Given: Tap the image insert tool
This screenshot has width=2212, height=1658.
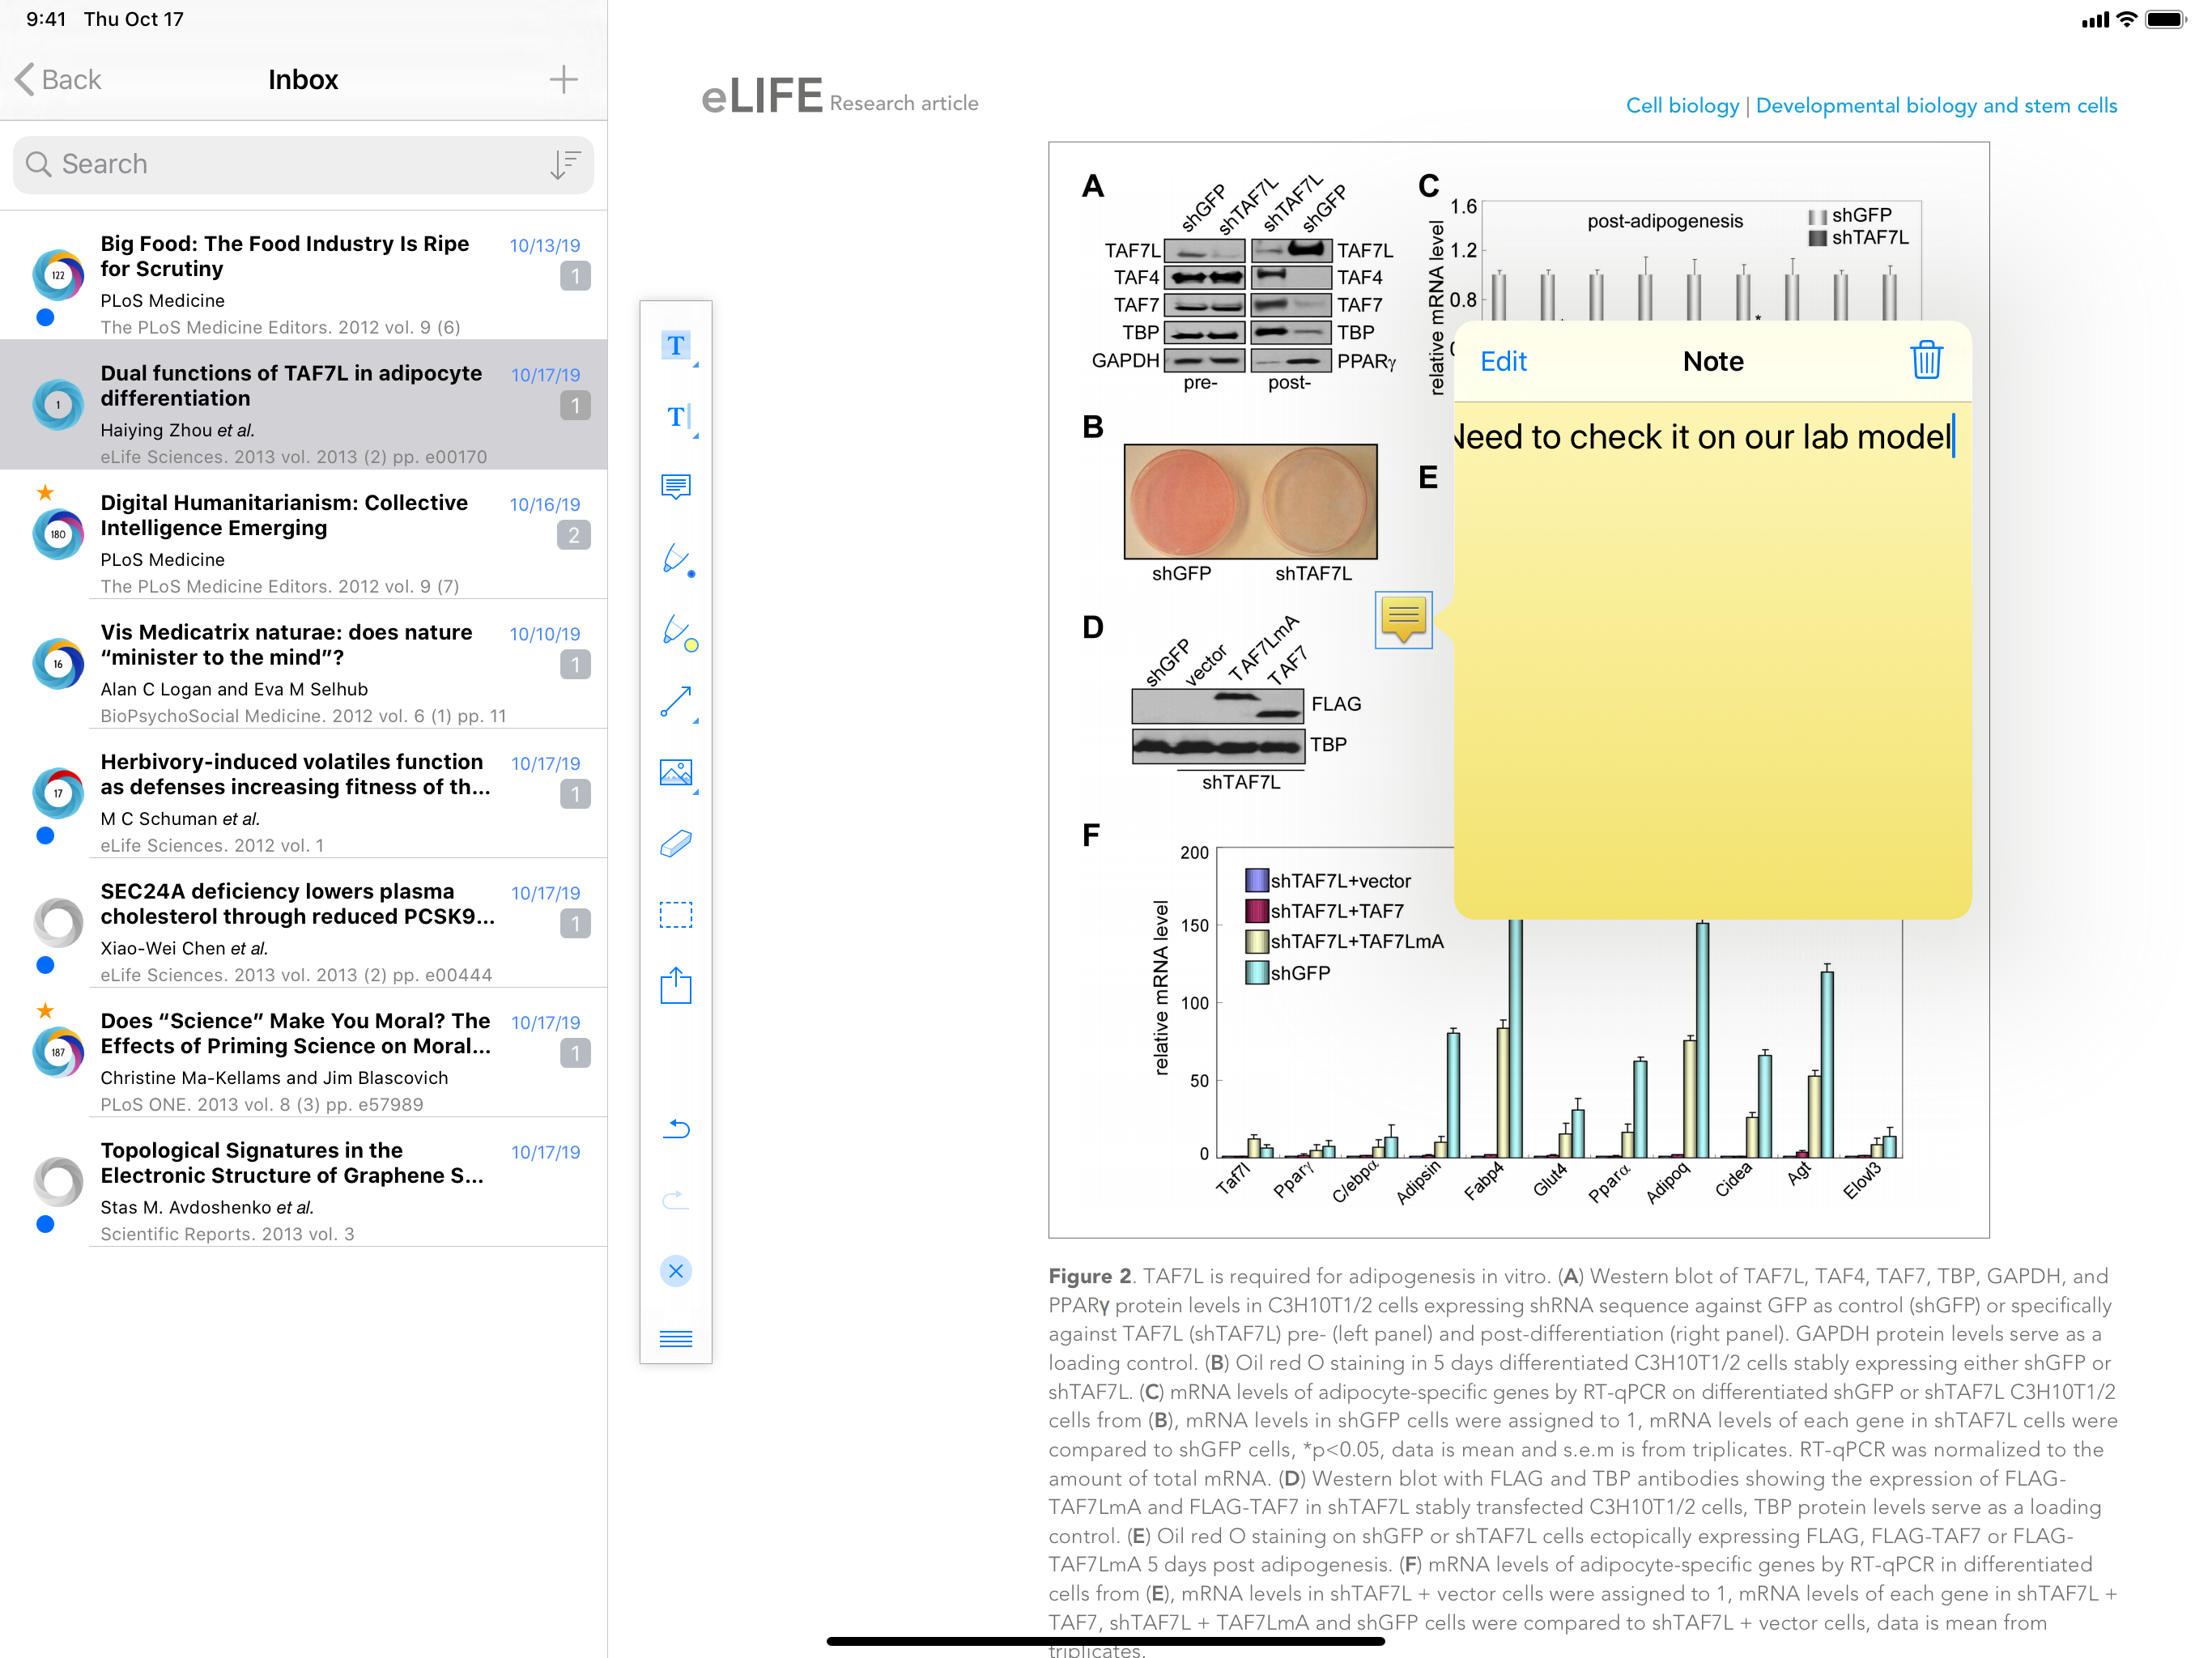Looking at the screenshot, I should (x=676, y=773).
